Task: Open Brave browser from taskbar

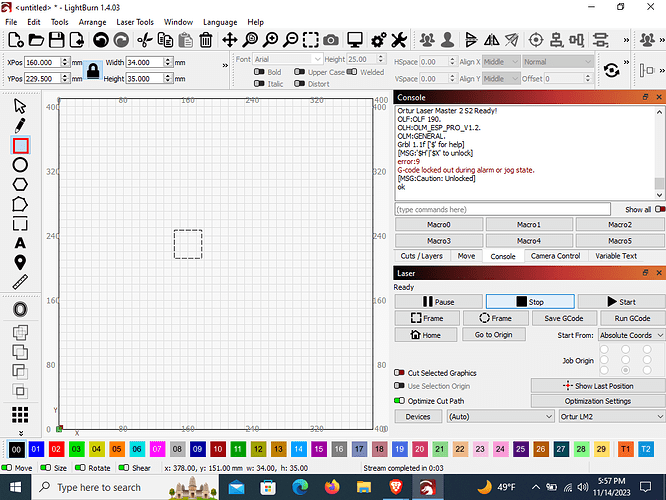Action: click(396, 487)
